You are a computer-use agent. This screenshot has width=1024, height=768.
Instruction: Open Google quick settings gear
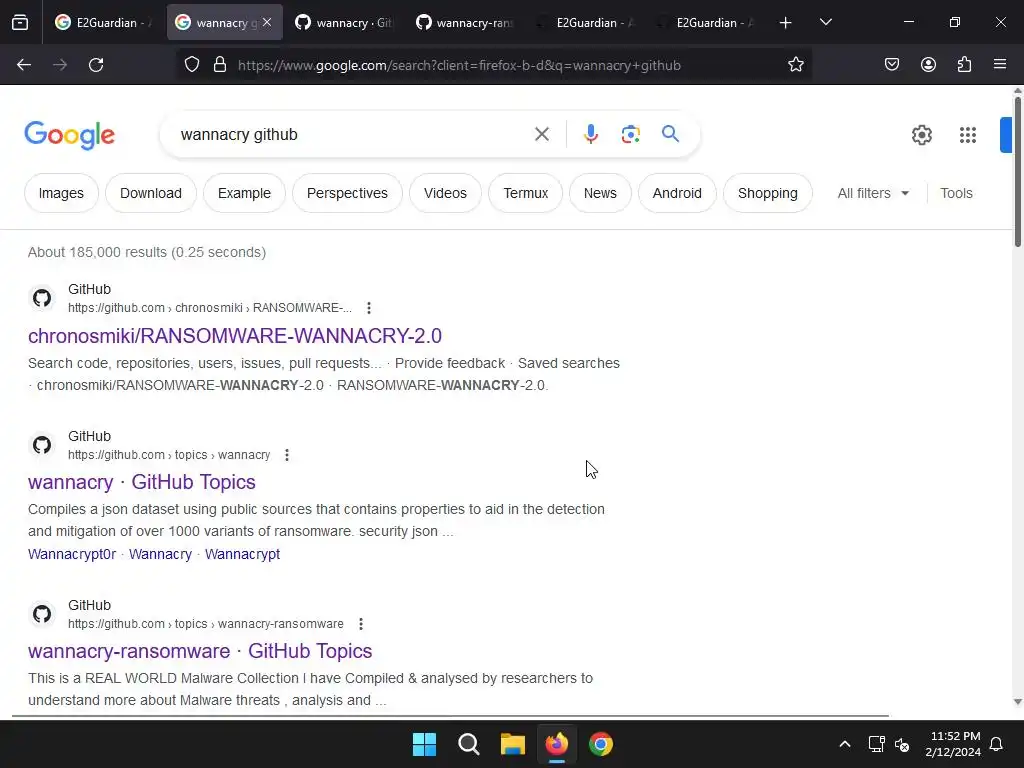(921, 135)
